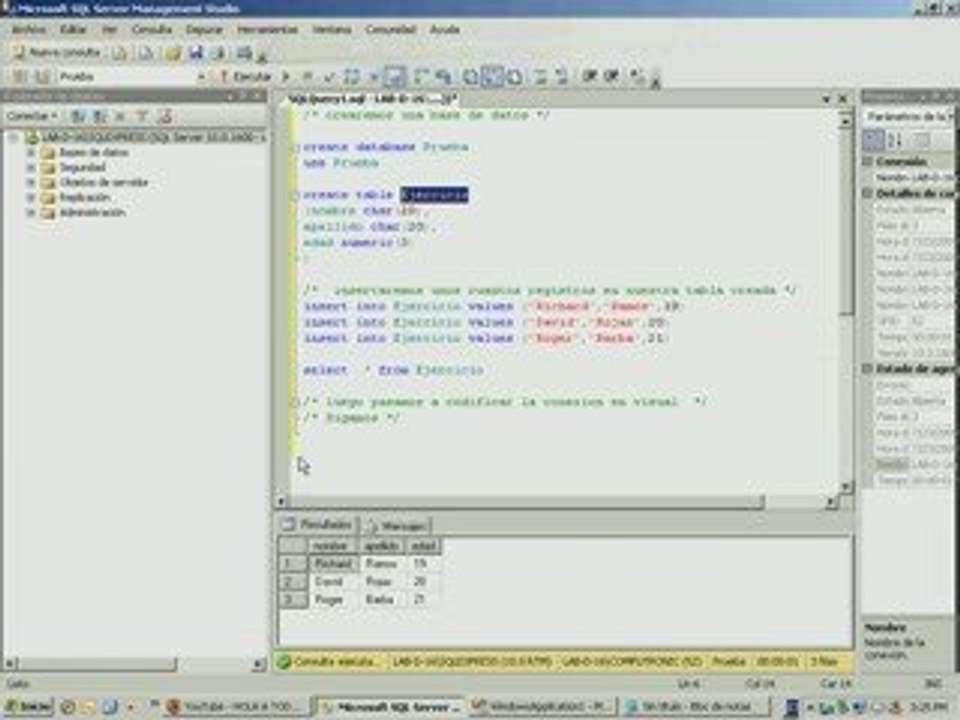The width and height of the screenshot is (960, 720).
Task: Click the open-folder icon in the top toolbar
Action: (x=173, y=53)
